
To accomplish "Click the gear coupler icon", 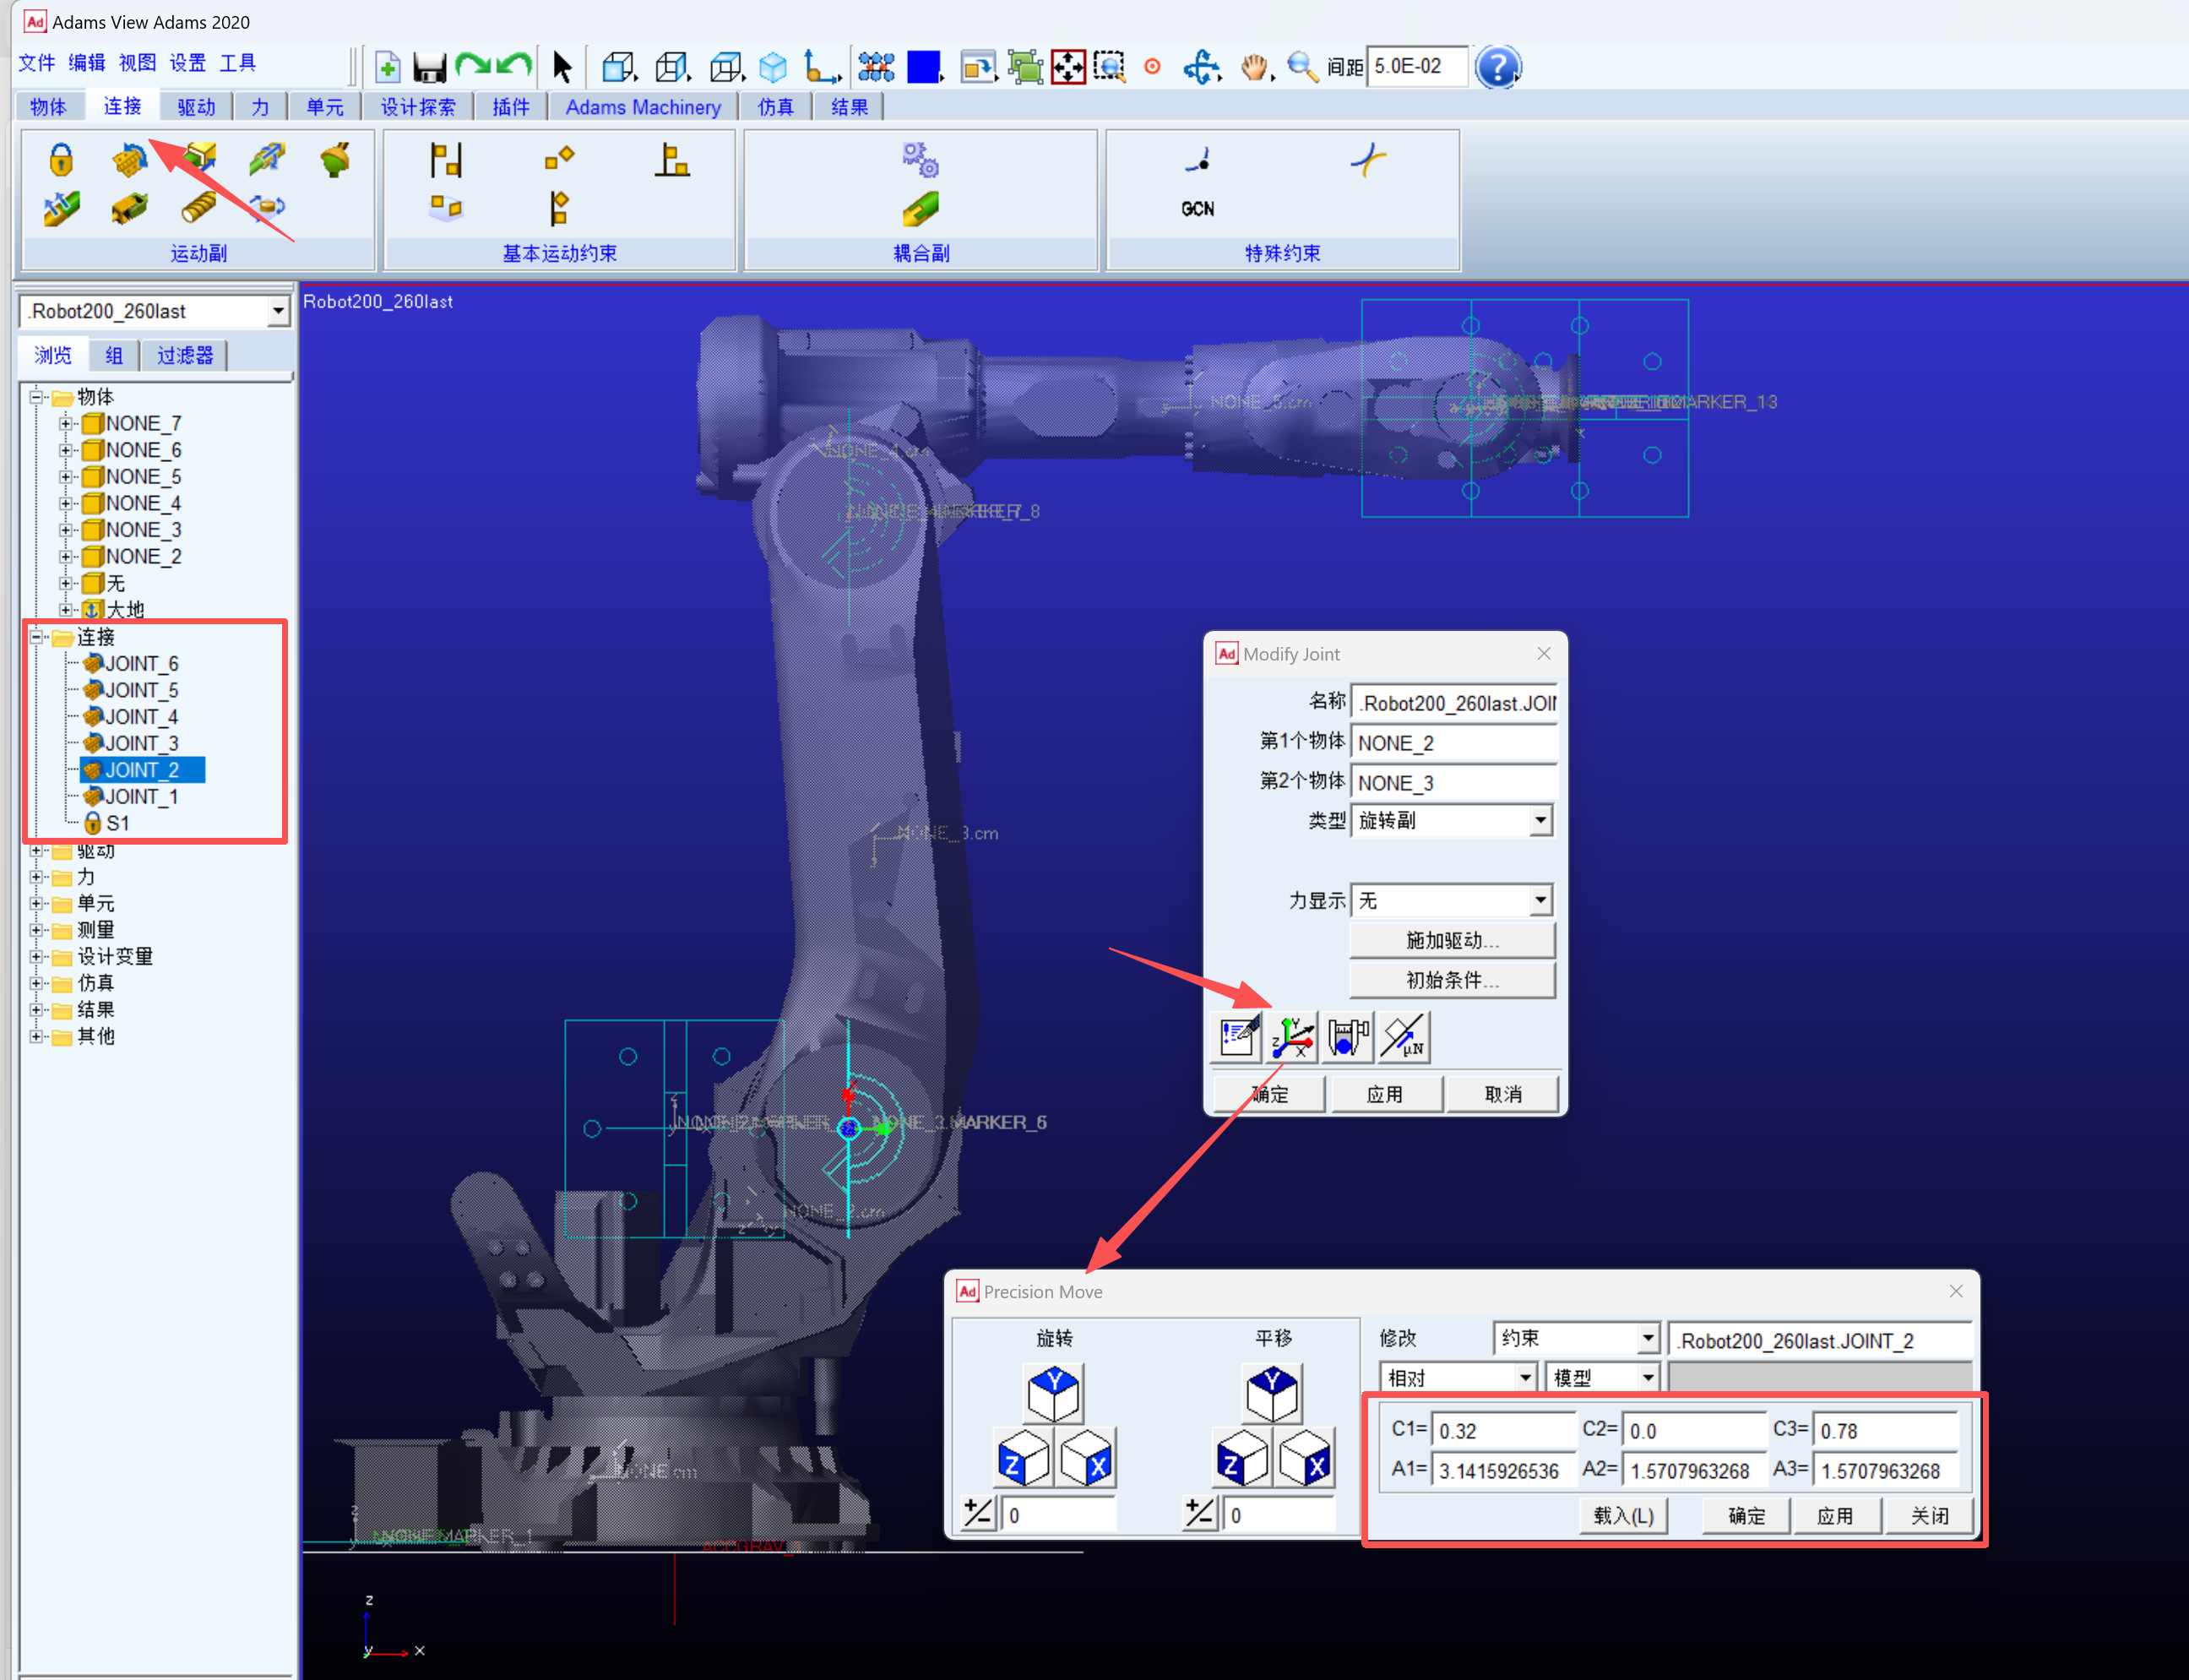I will tap(920, 159).
